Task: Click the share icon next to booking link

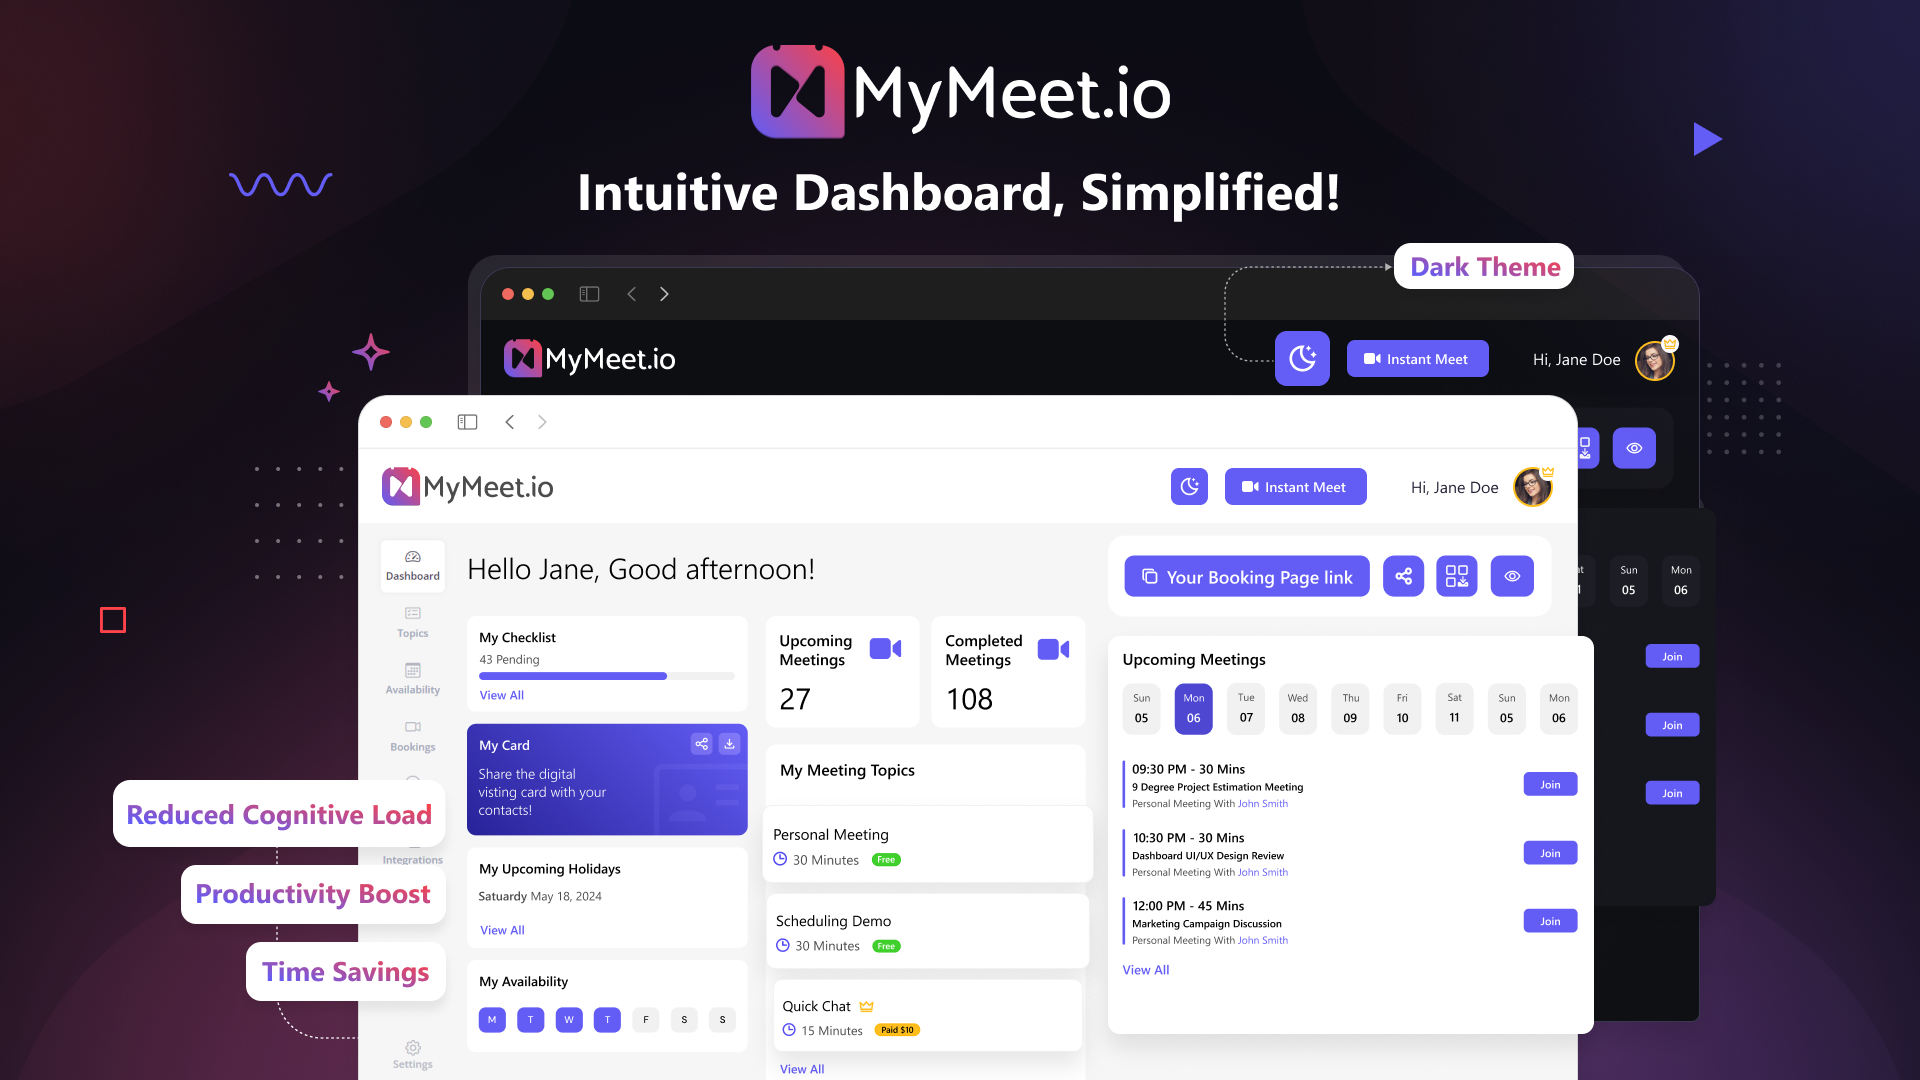Action: (x=1403, y=576)
